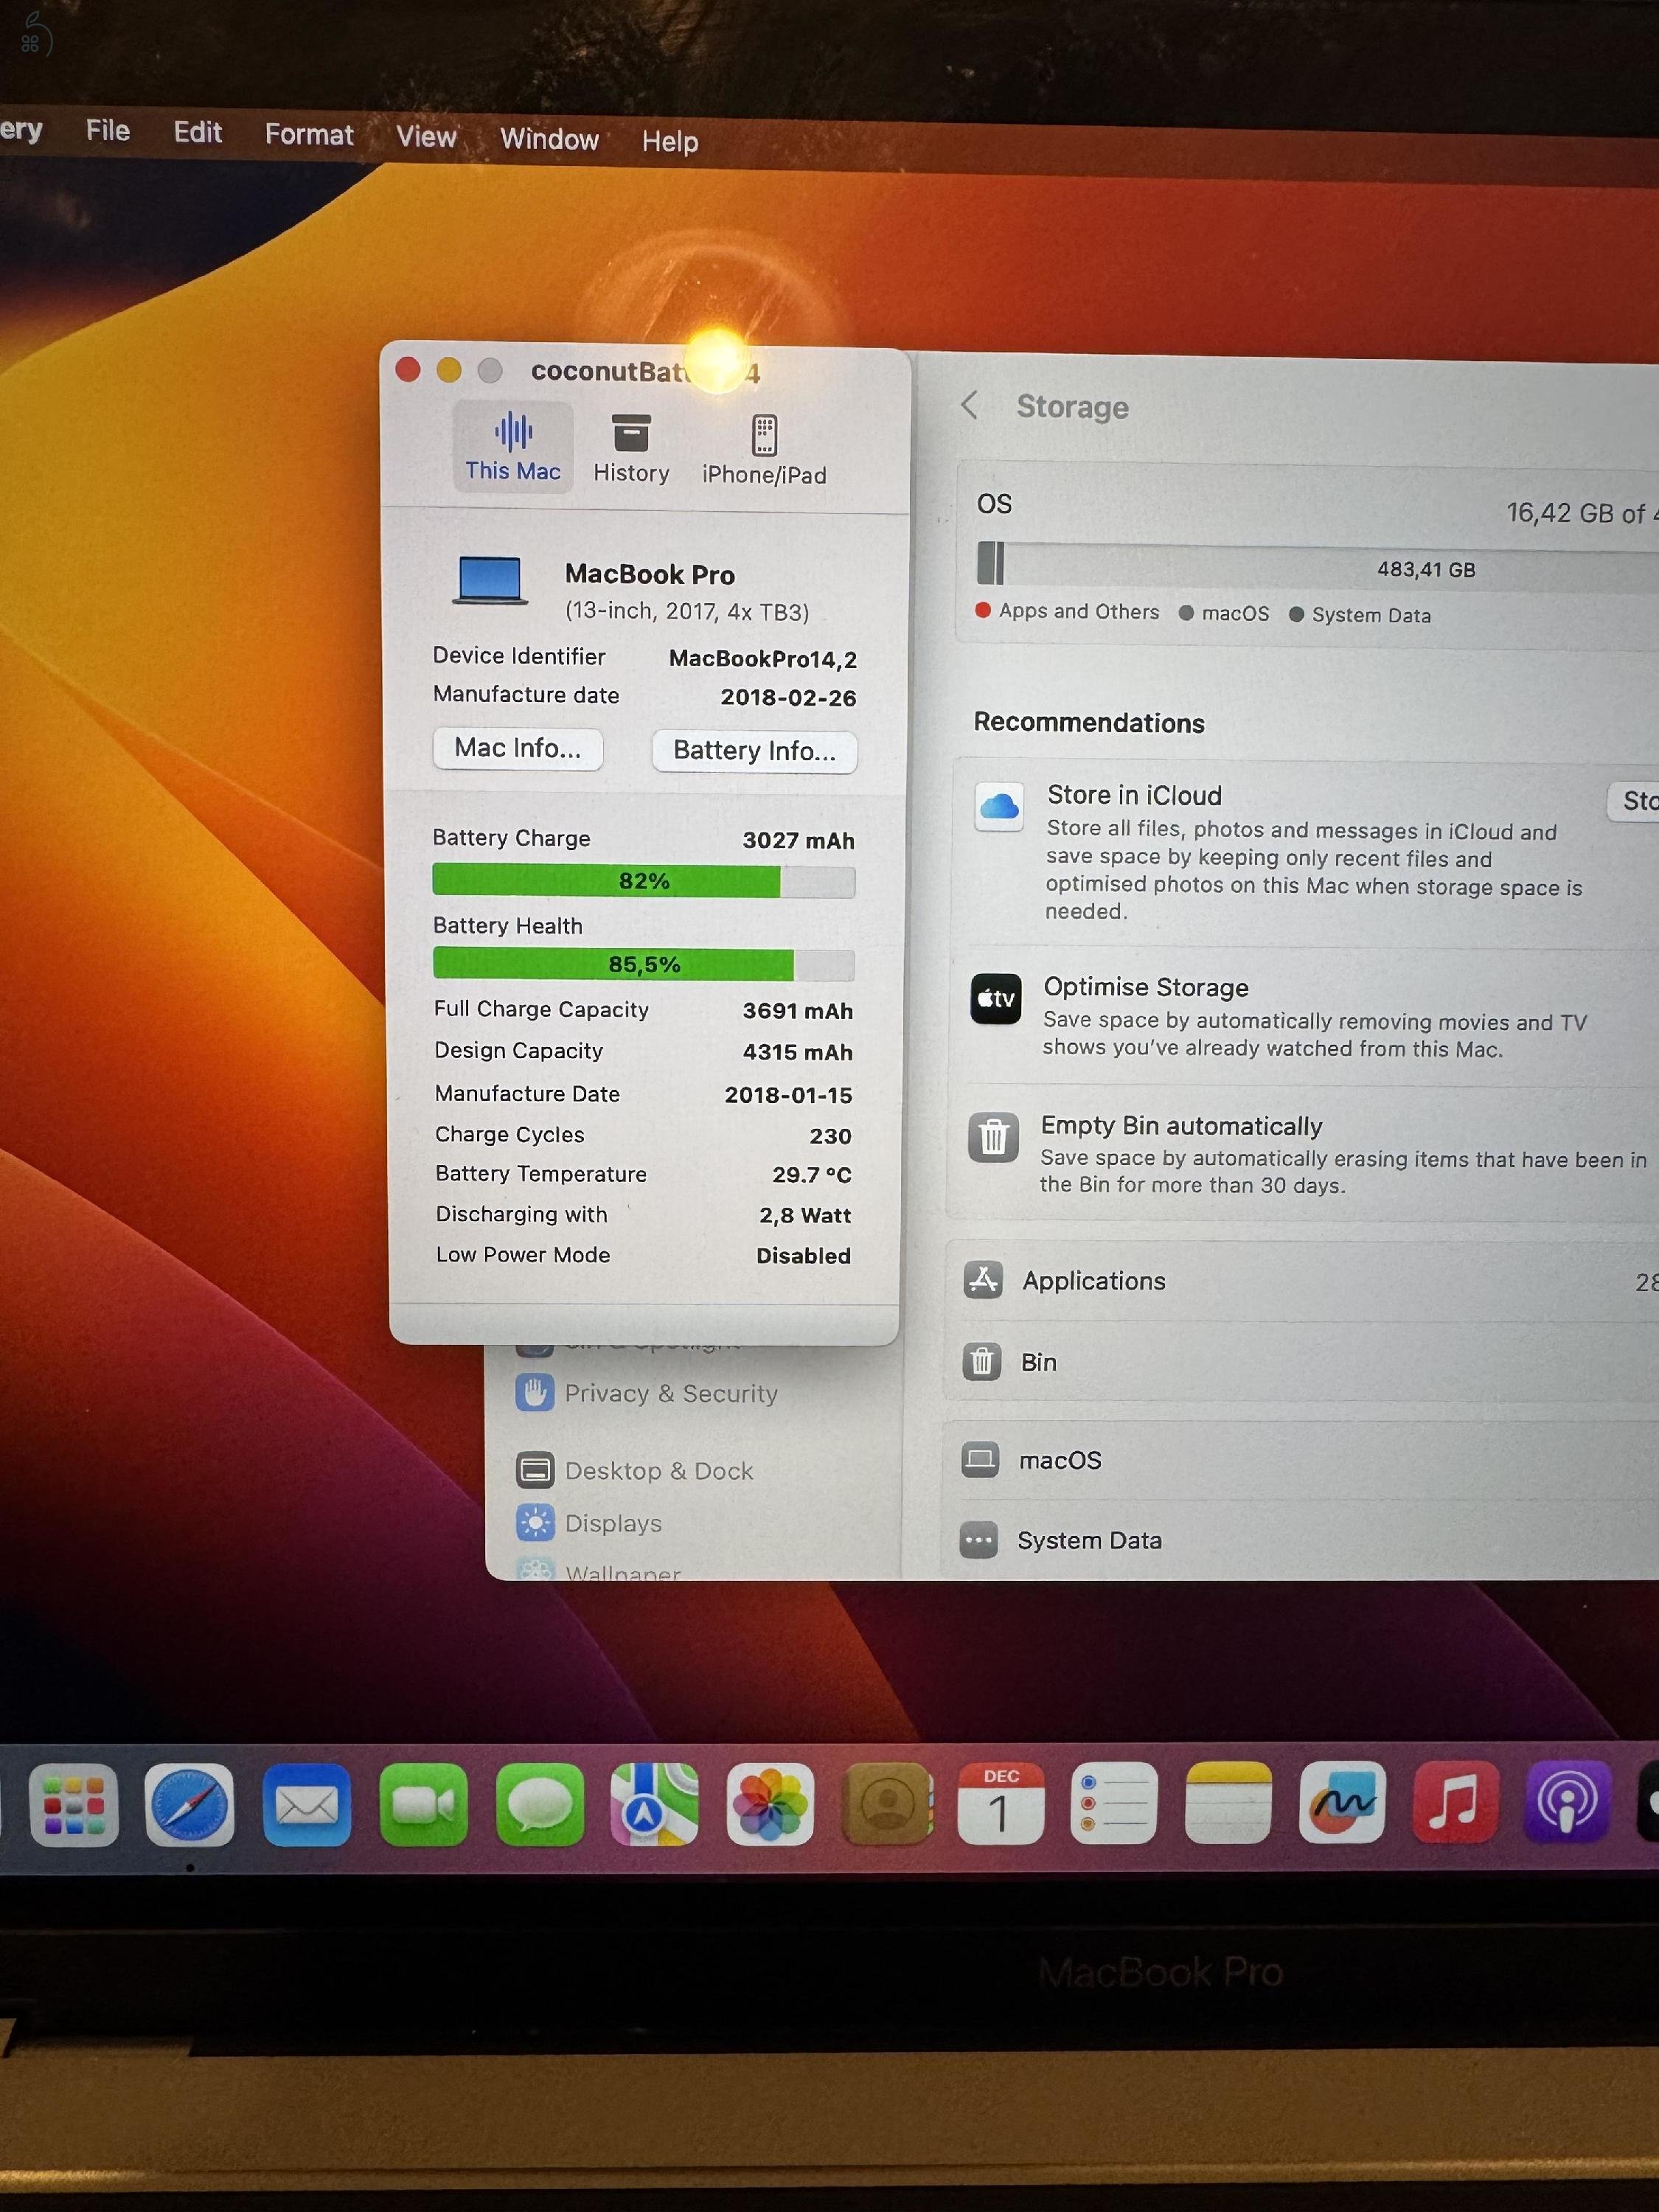Image resolution: width=1659 pixels, height=2212 pixels.
Task: Open Contacts from the Dock
Action: point(887,1803)
